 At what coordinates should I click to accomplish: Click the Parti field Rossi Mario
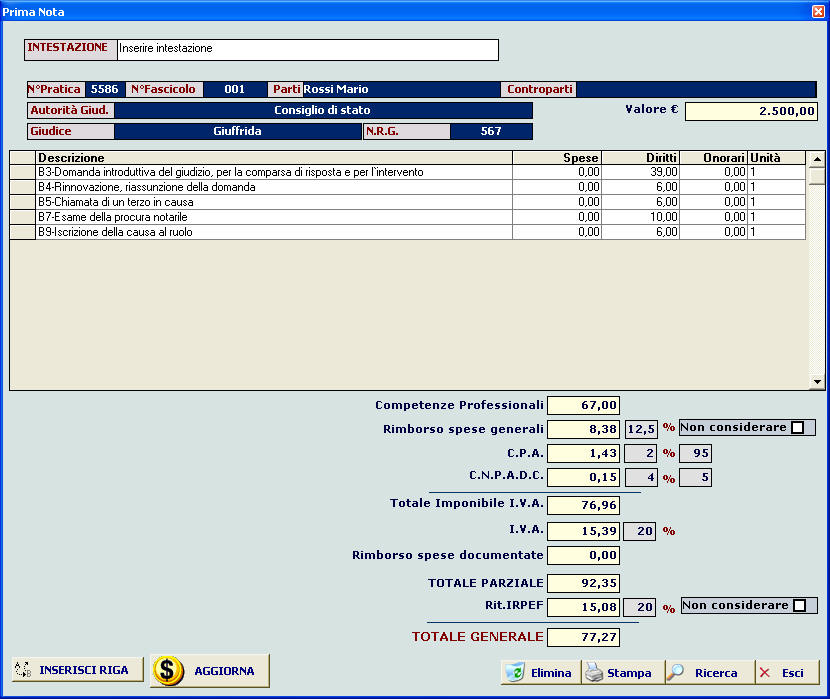pyautogui.click(x=401, y=89)
